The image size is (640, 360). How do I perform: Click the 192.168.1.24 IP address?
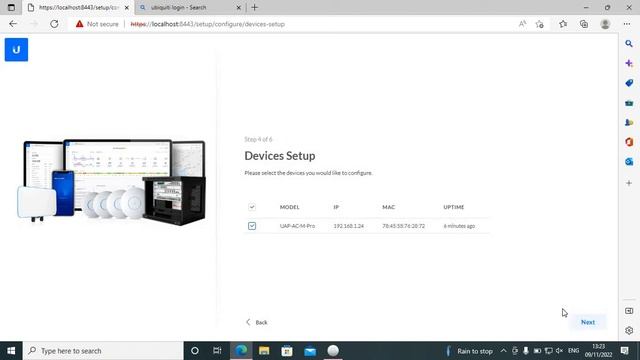(349, 226)
